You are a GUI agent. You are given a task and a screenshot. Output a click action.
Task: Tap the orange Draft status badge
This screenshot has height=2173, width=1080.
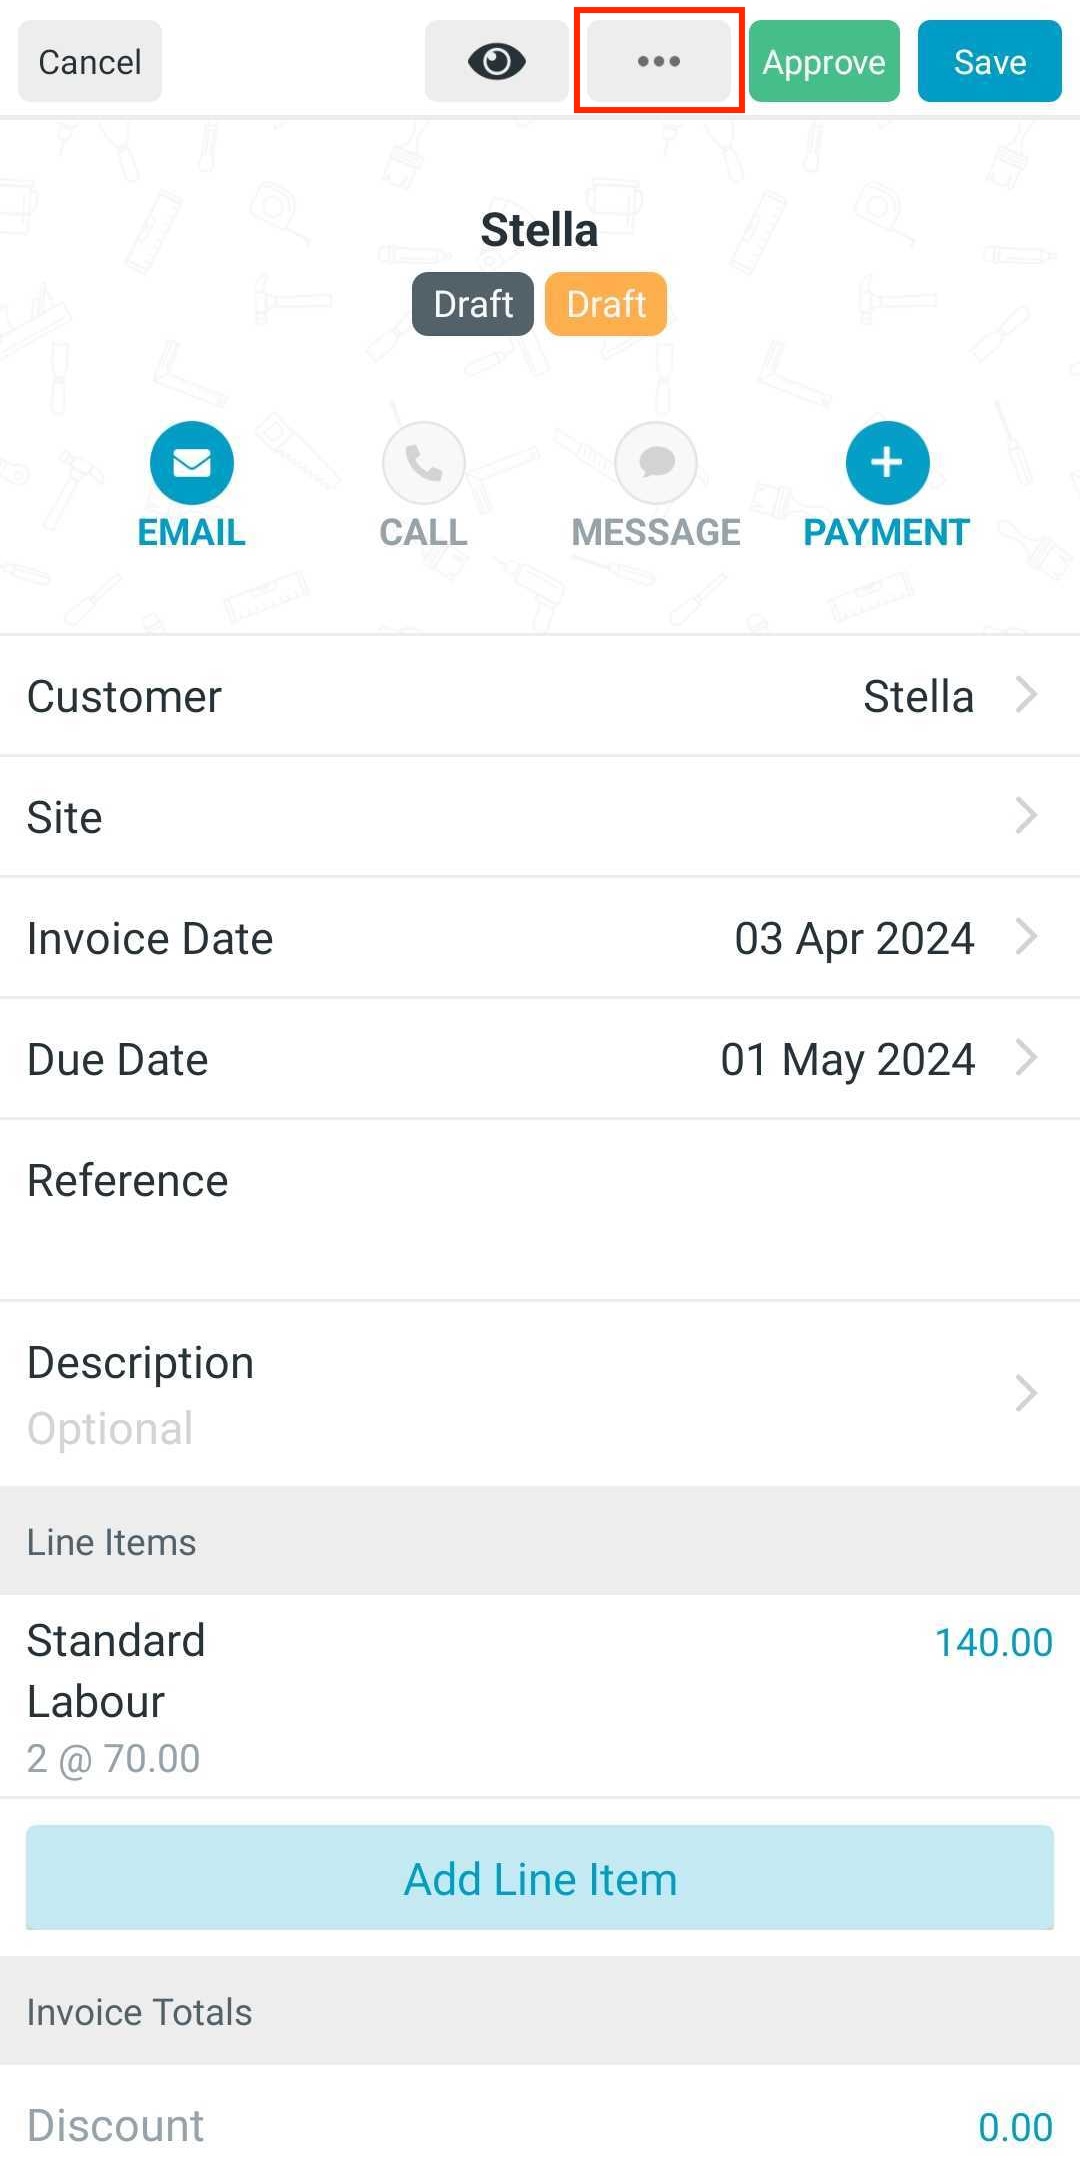click(606, 304)
